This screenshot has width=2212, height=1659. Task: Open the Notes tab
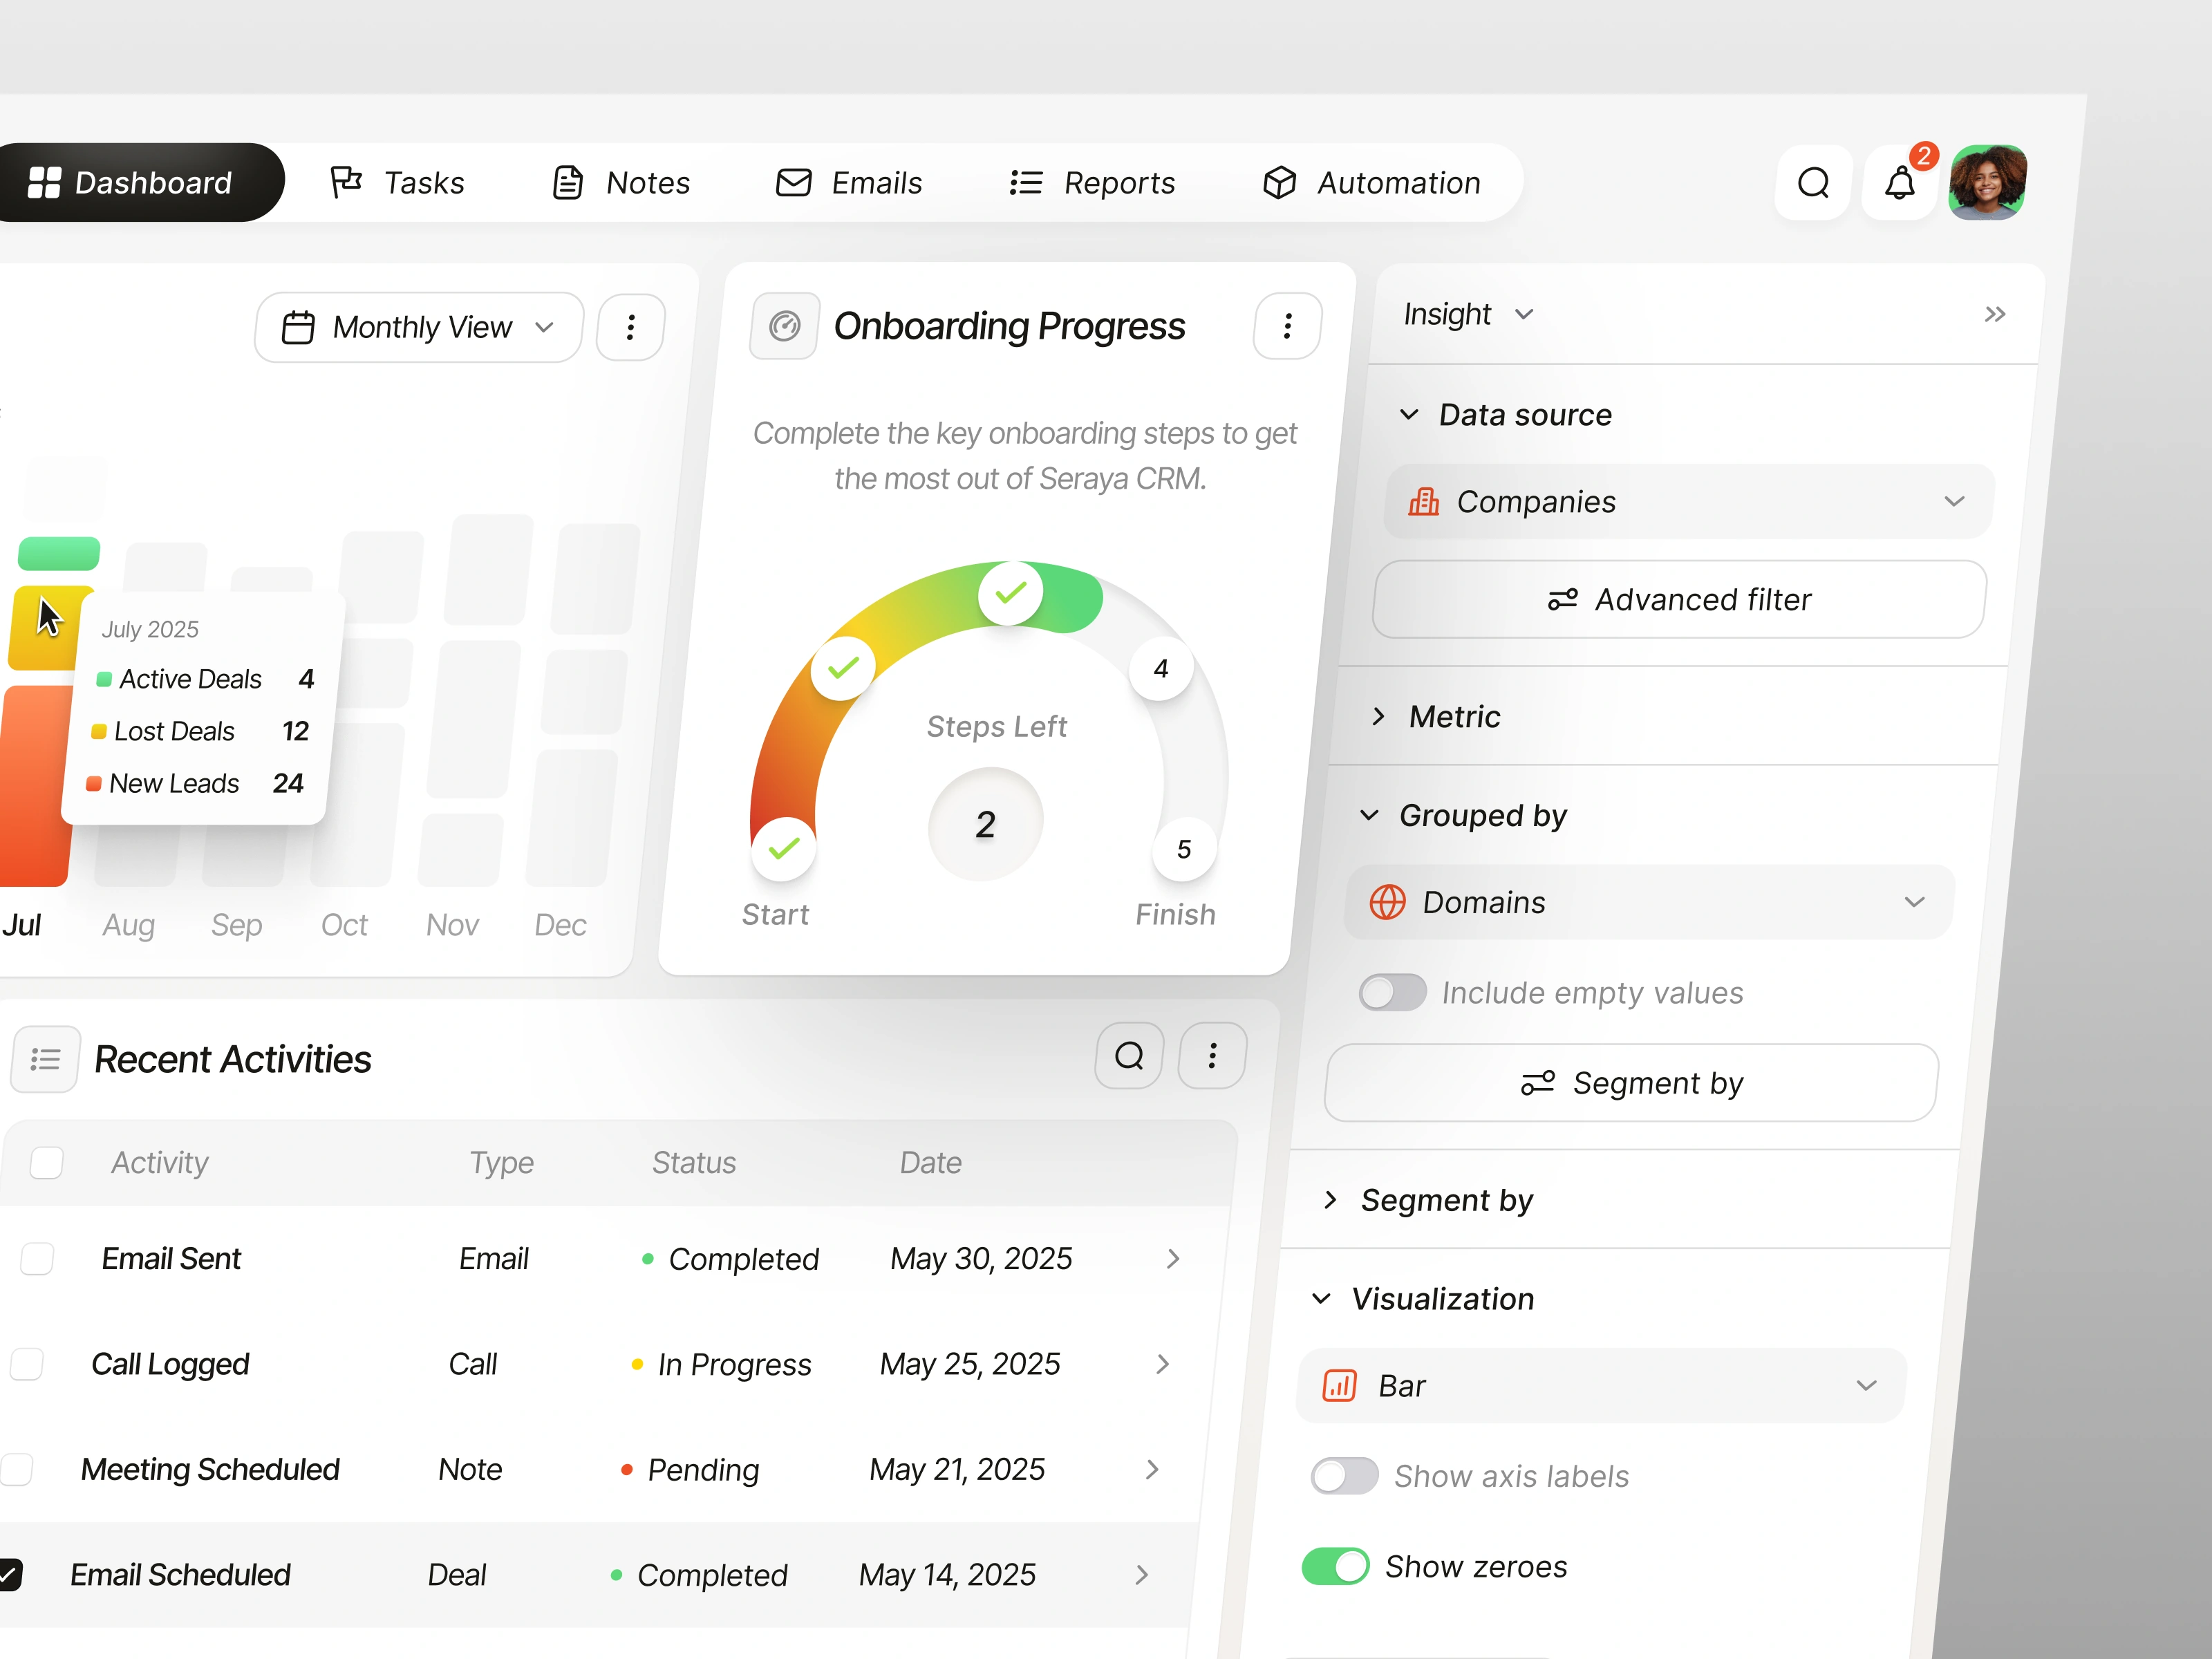point(621,182)
